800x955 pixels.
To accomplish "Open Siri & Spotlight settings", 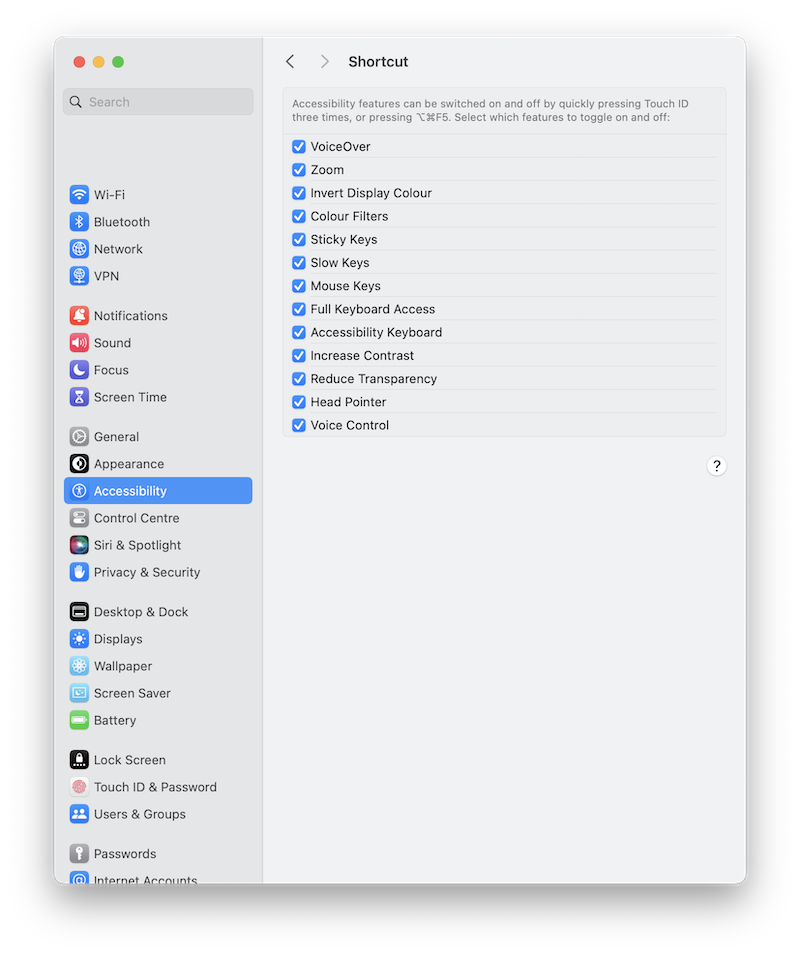I will 80,545.
